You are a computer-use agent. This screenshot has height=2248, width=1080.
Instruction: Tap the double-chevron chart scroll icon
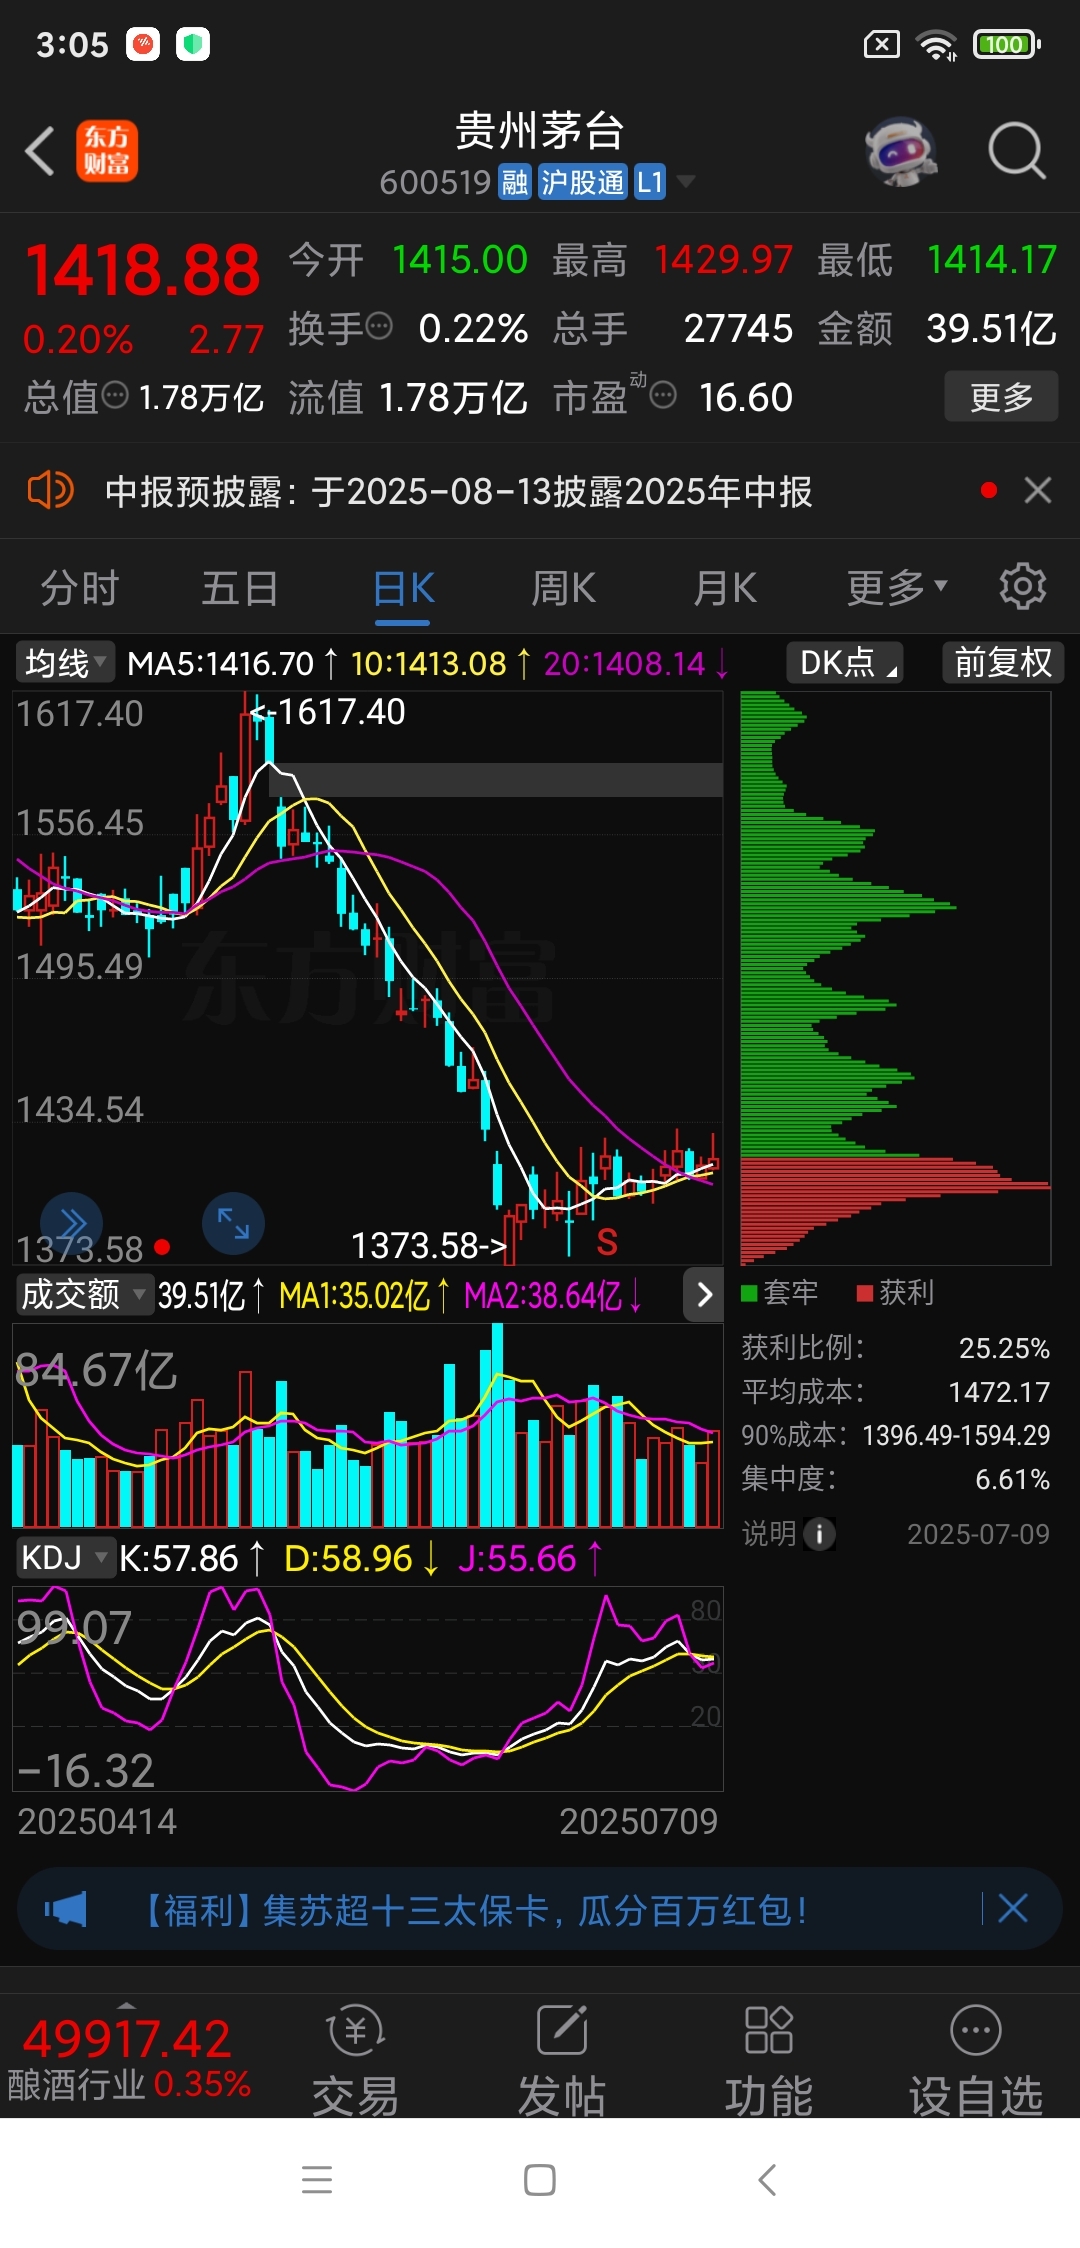tap(72, 1223)
